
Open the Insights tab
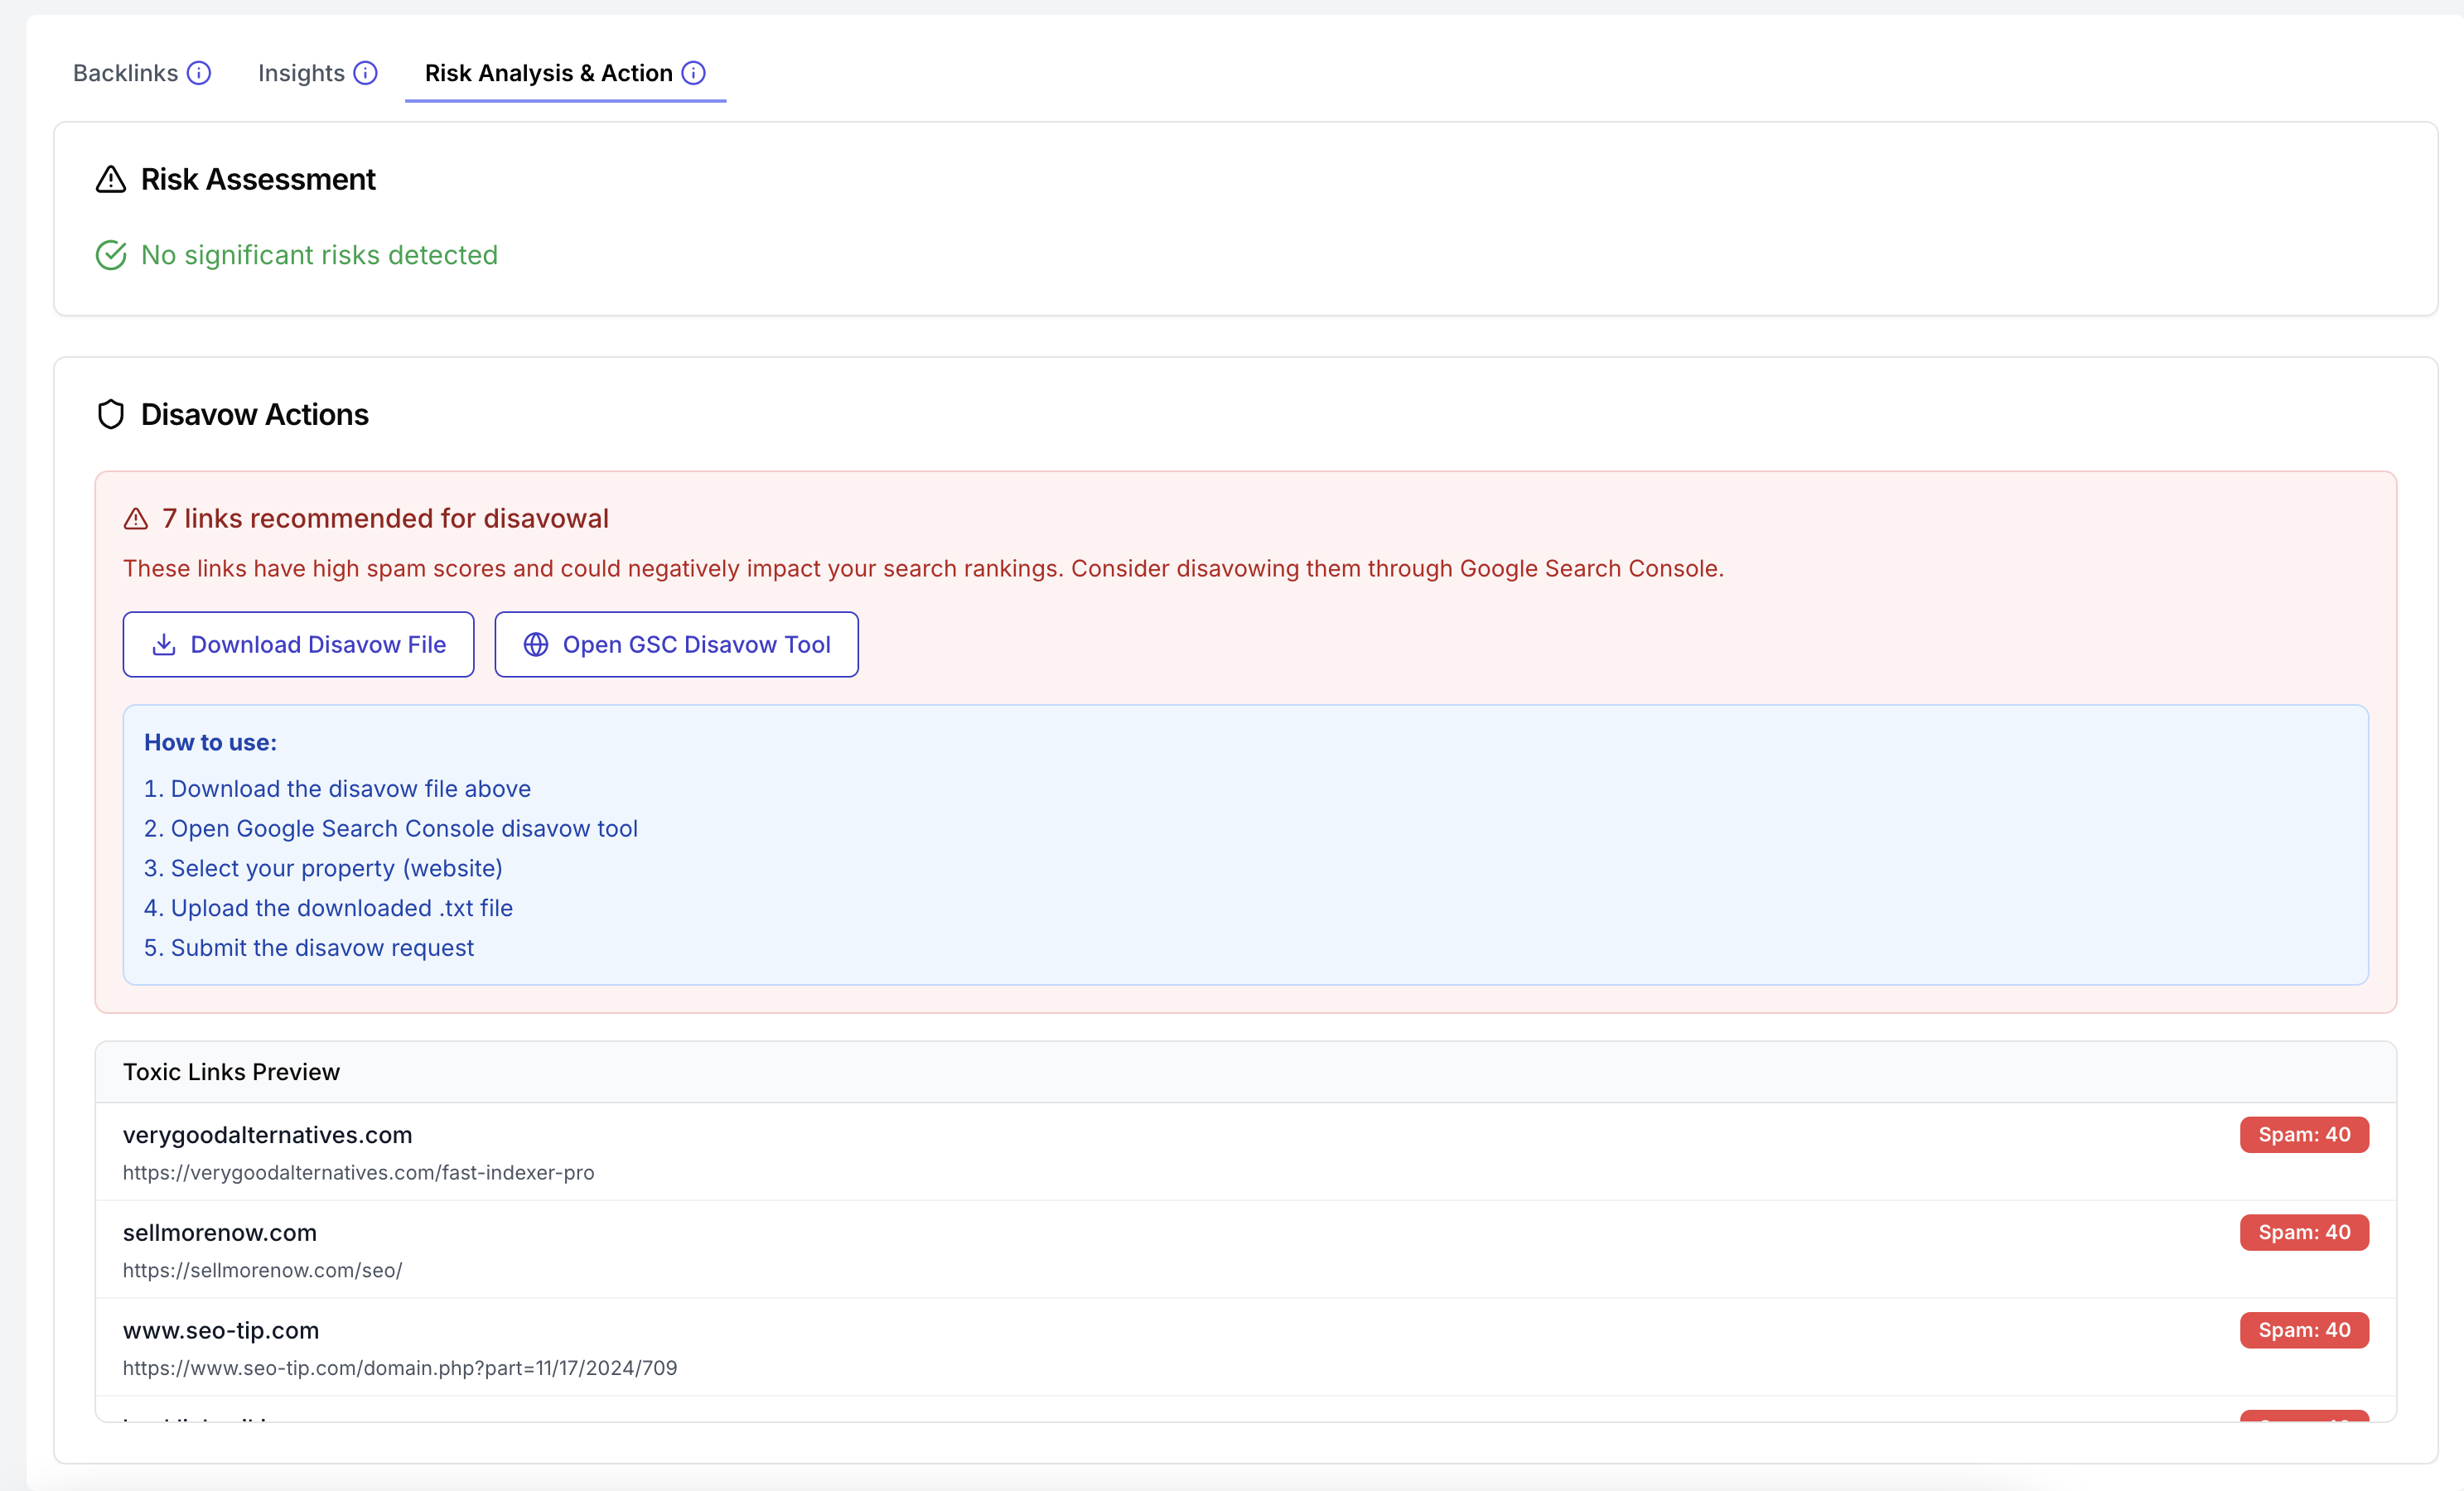coord(300,72)
